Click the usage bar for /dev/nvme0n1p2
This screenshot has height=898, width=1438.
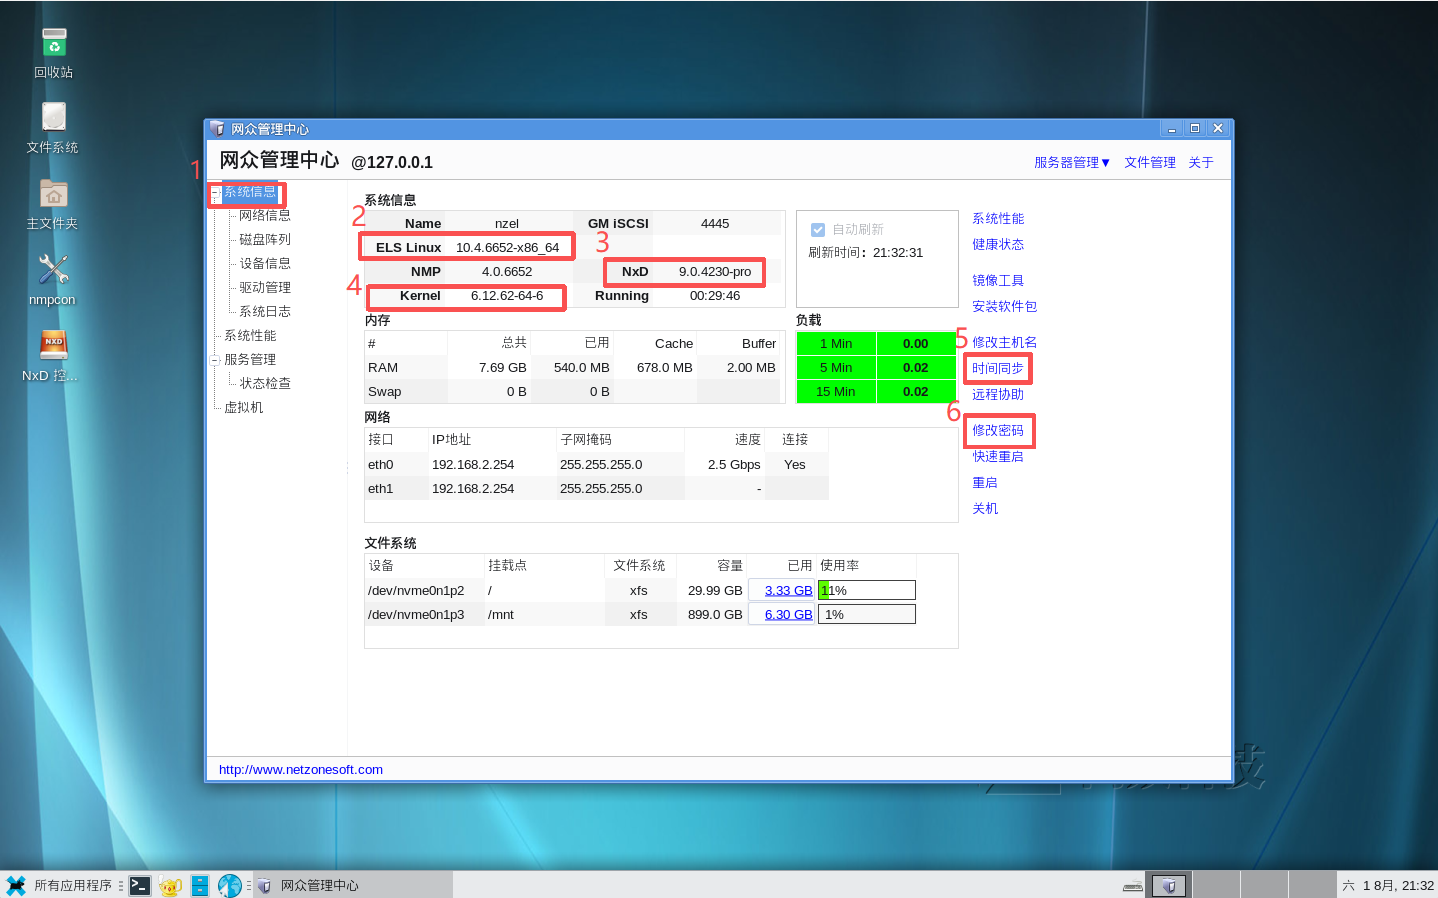(867, 591)
